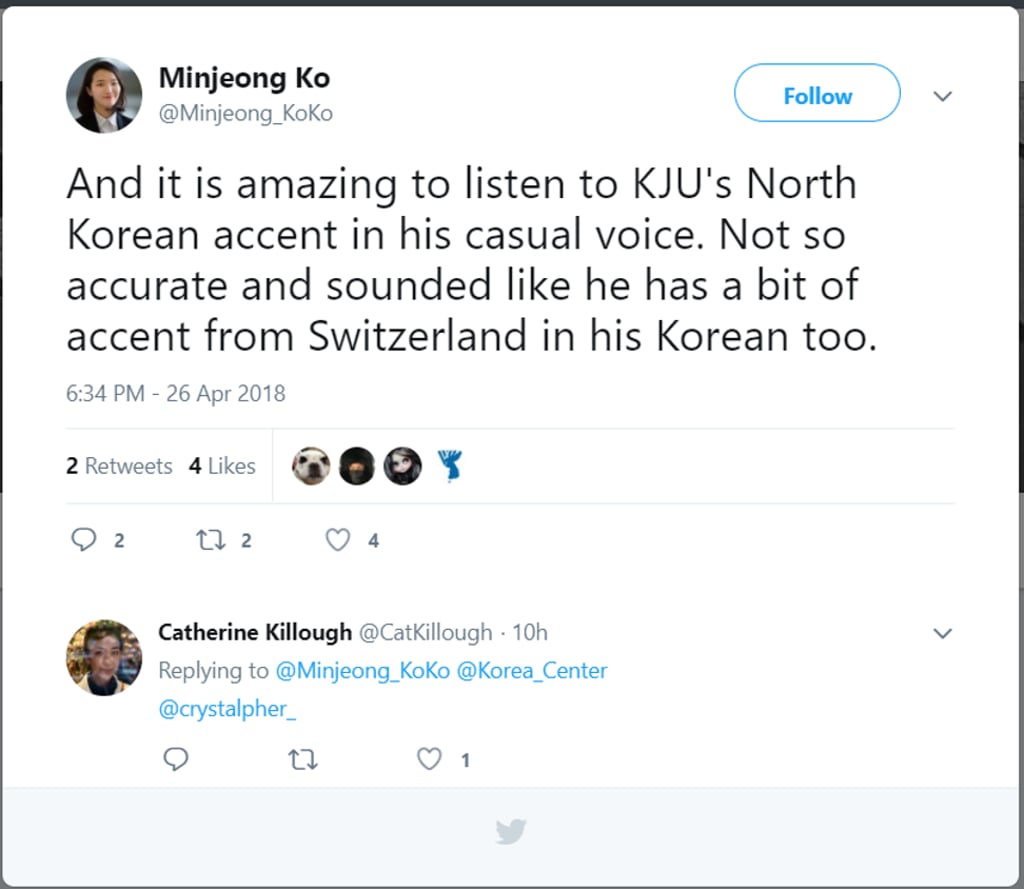Screen dimensions: 1024x889
Task: Click the @Minjeong_KoKo handle under name
Action: point(245,114)
